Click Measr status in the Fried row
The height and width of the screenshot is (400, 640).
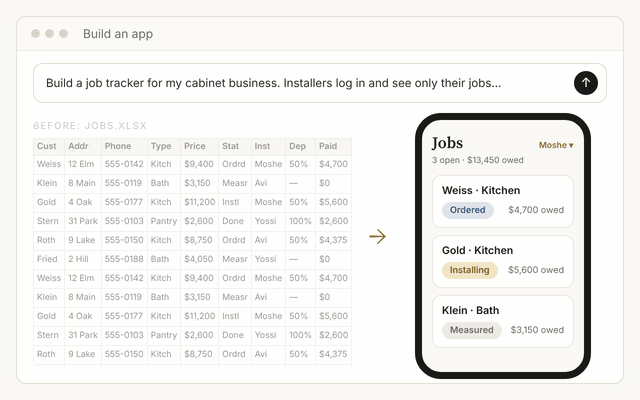click(x=235, y=259)
